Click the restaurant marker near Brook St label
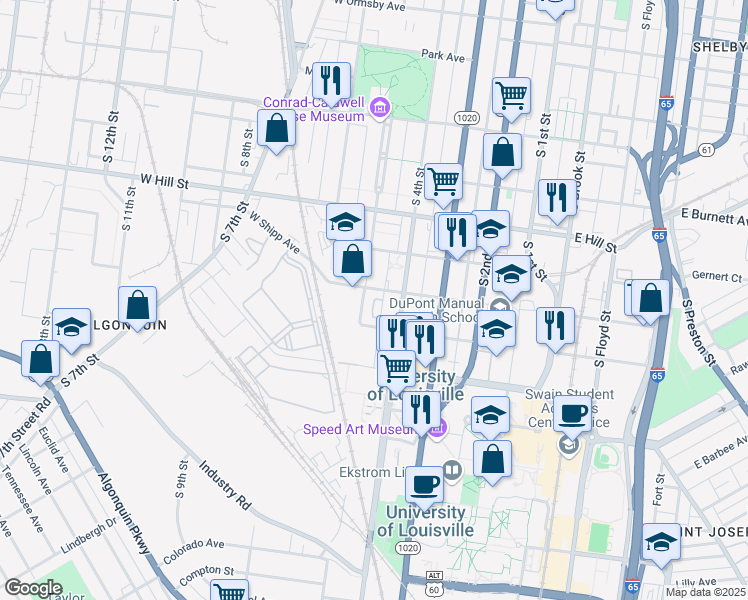748x600 pixels. pos(557,198)
